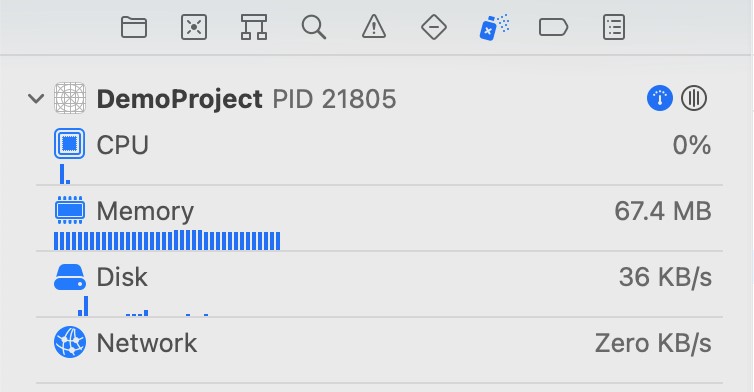
Task: Select the Disk gauge row
Action: click(379, 285)
